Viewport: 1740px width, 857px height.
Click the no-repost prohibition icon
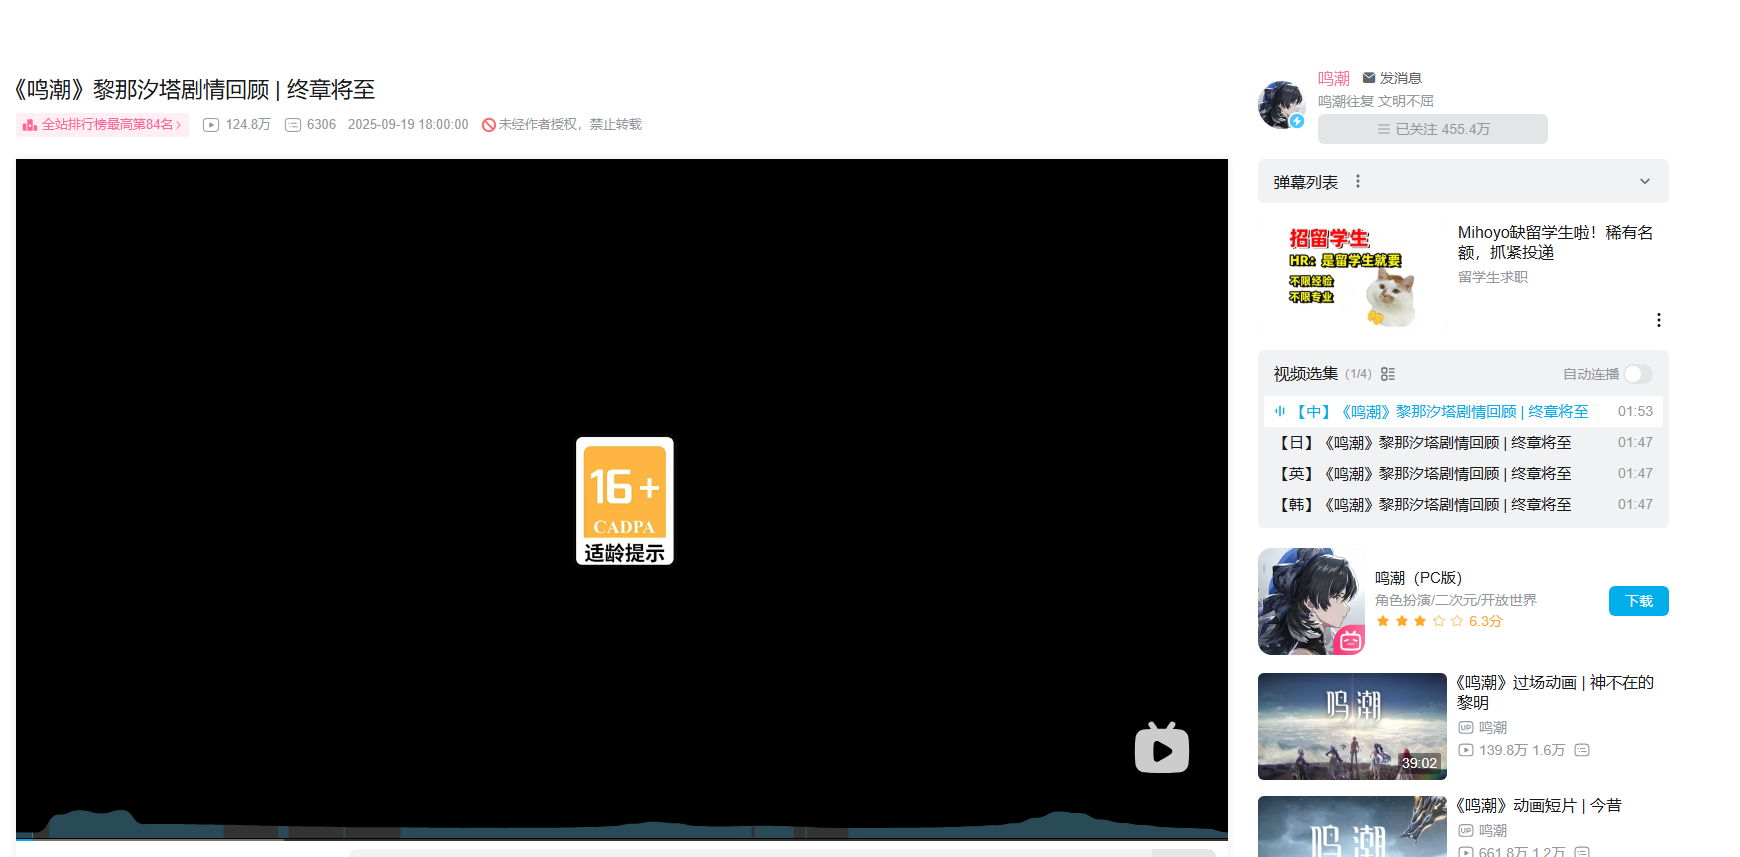click(x=489, y=125)
